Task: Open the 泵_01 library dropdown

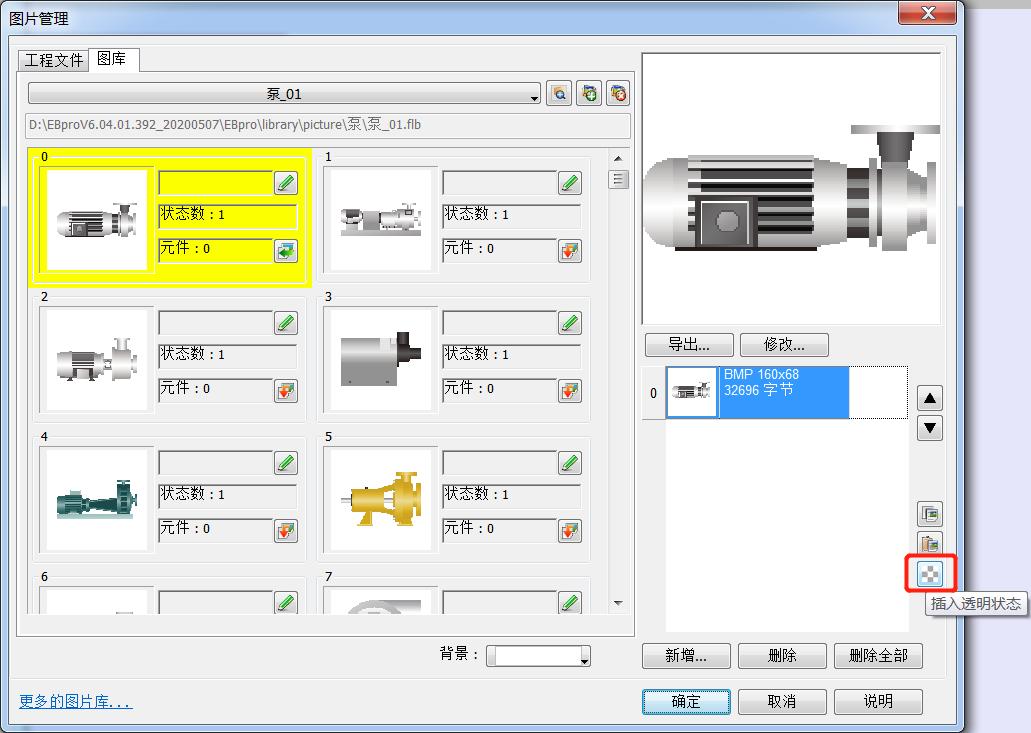Action: point(284,94)
